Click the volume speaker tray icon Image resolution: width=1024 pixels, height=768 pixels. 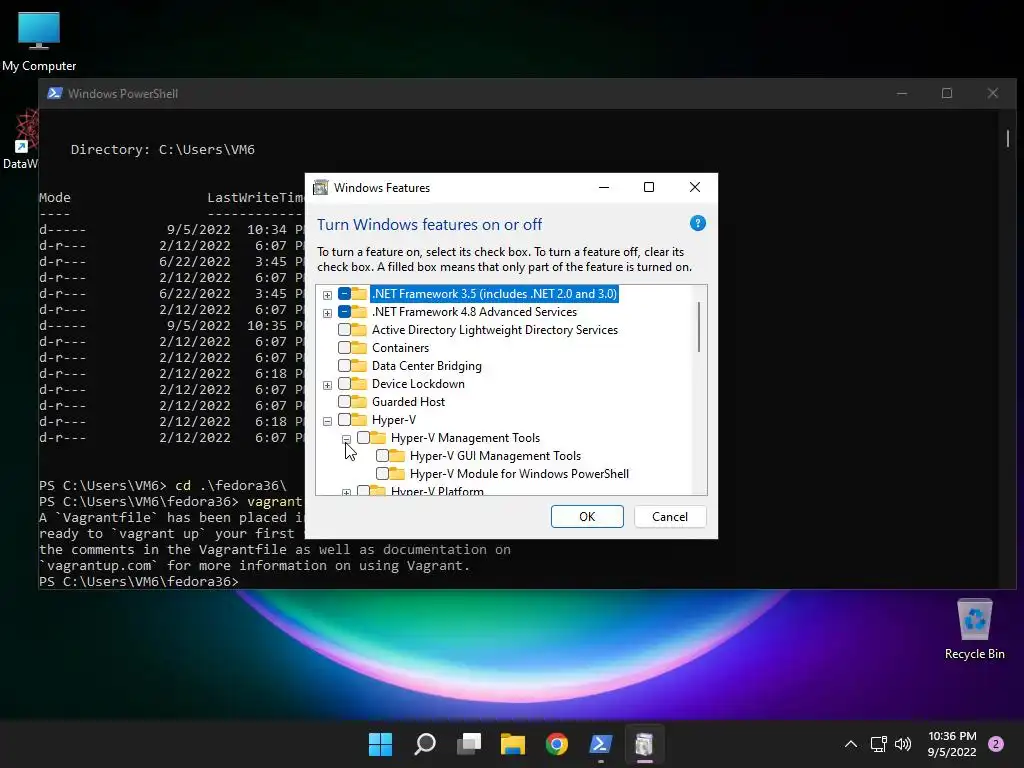(903, 744)
